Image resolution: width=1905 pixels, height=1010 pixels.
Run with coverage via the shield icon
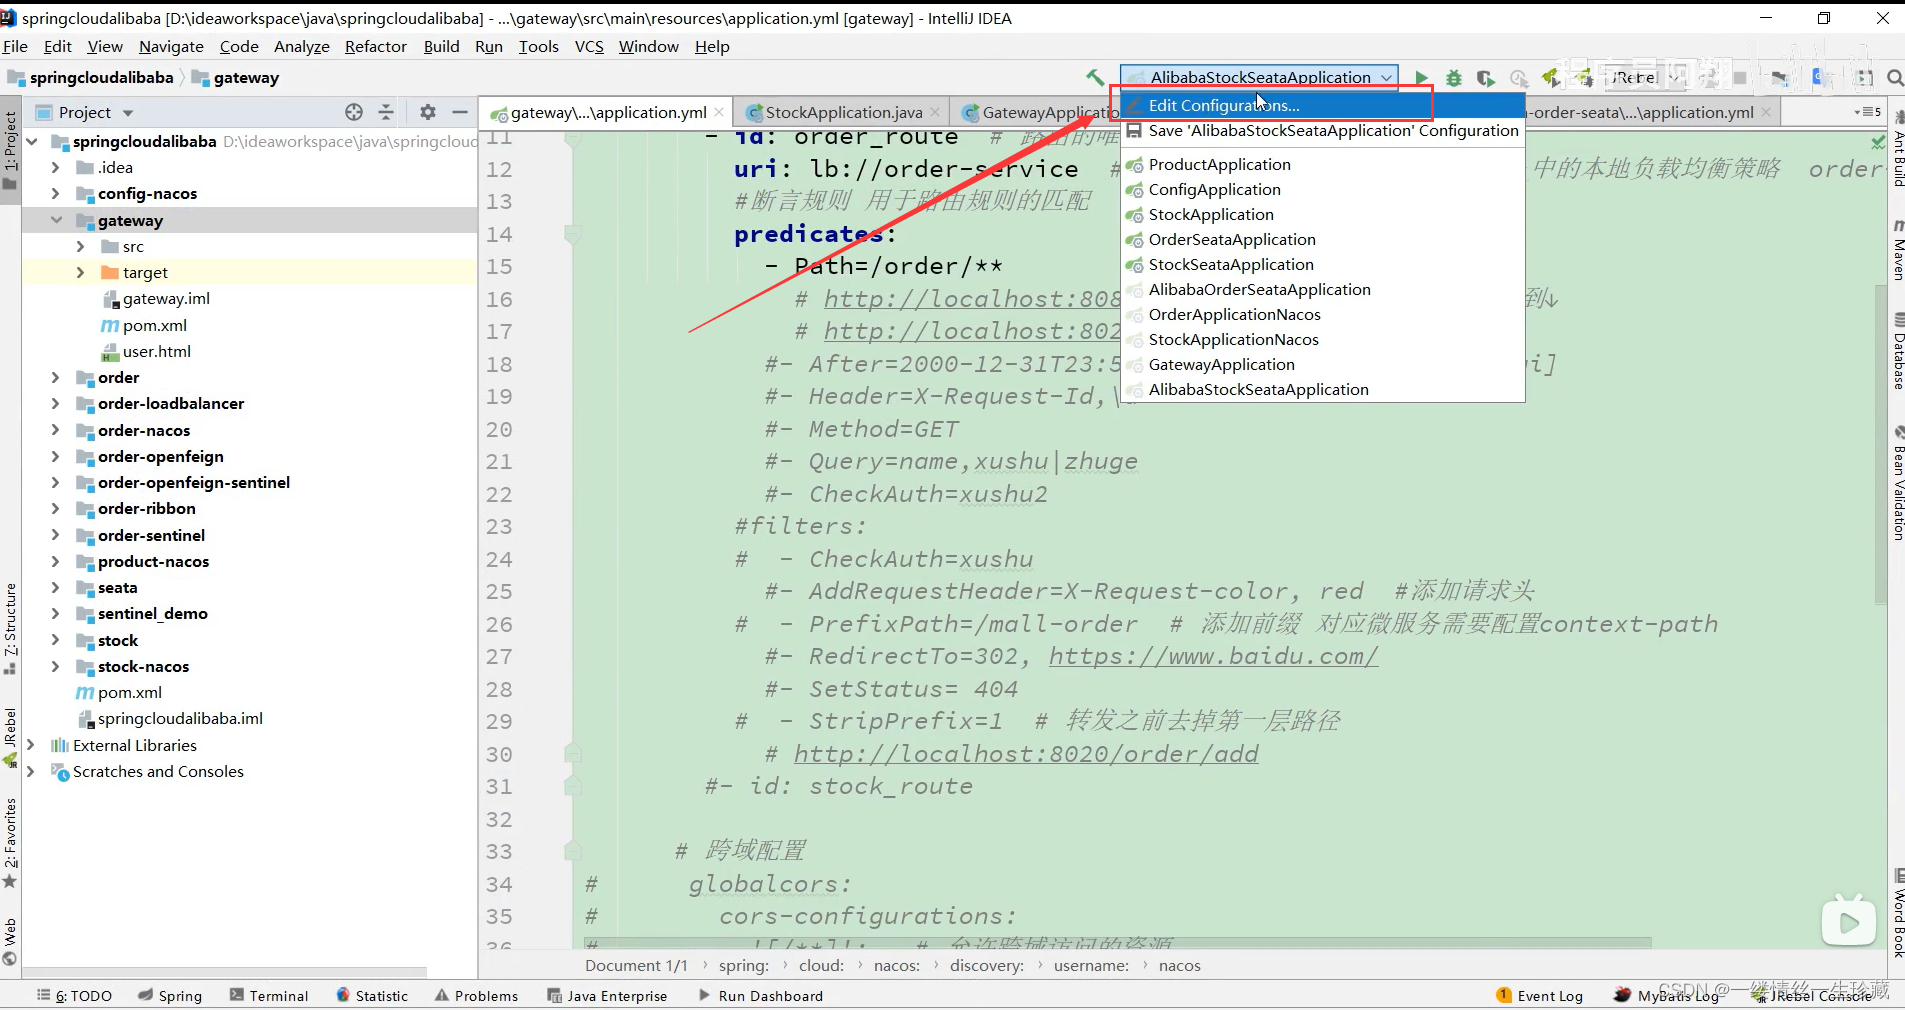point(1486,78)
